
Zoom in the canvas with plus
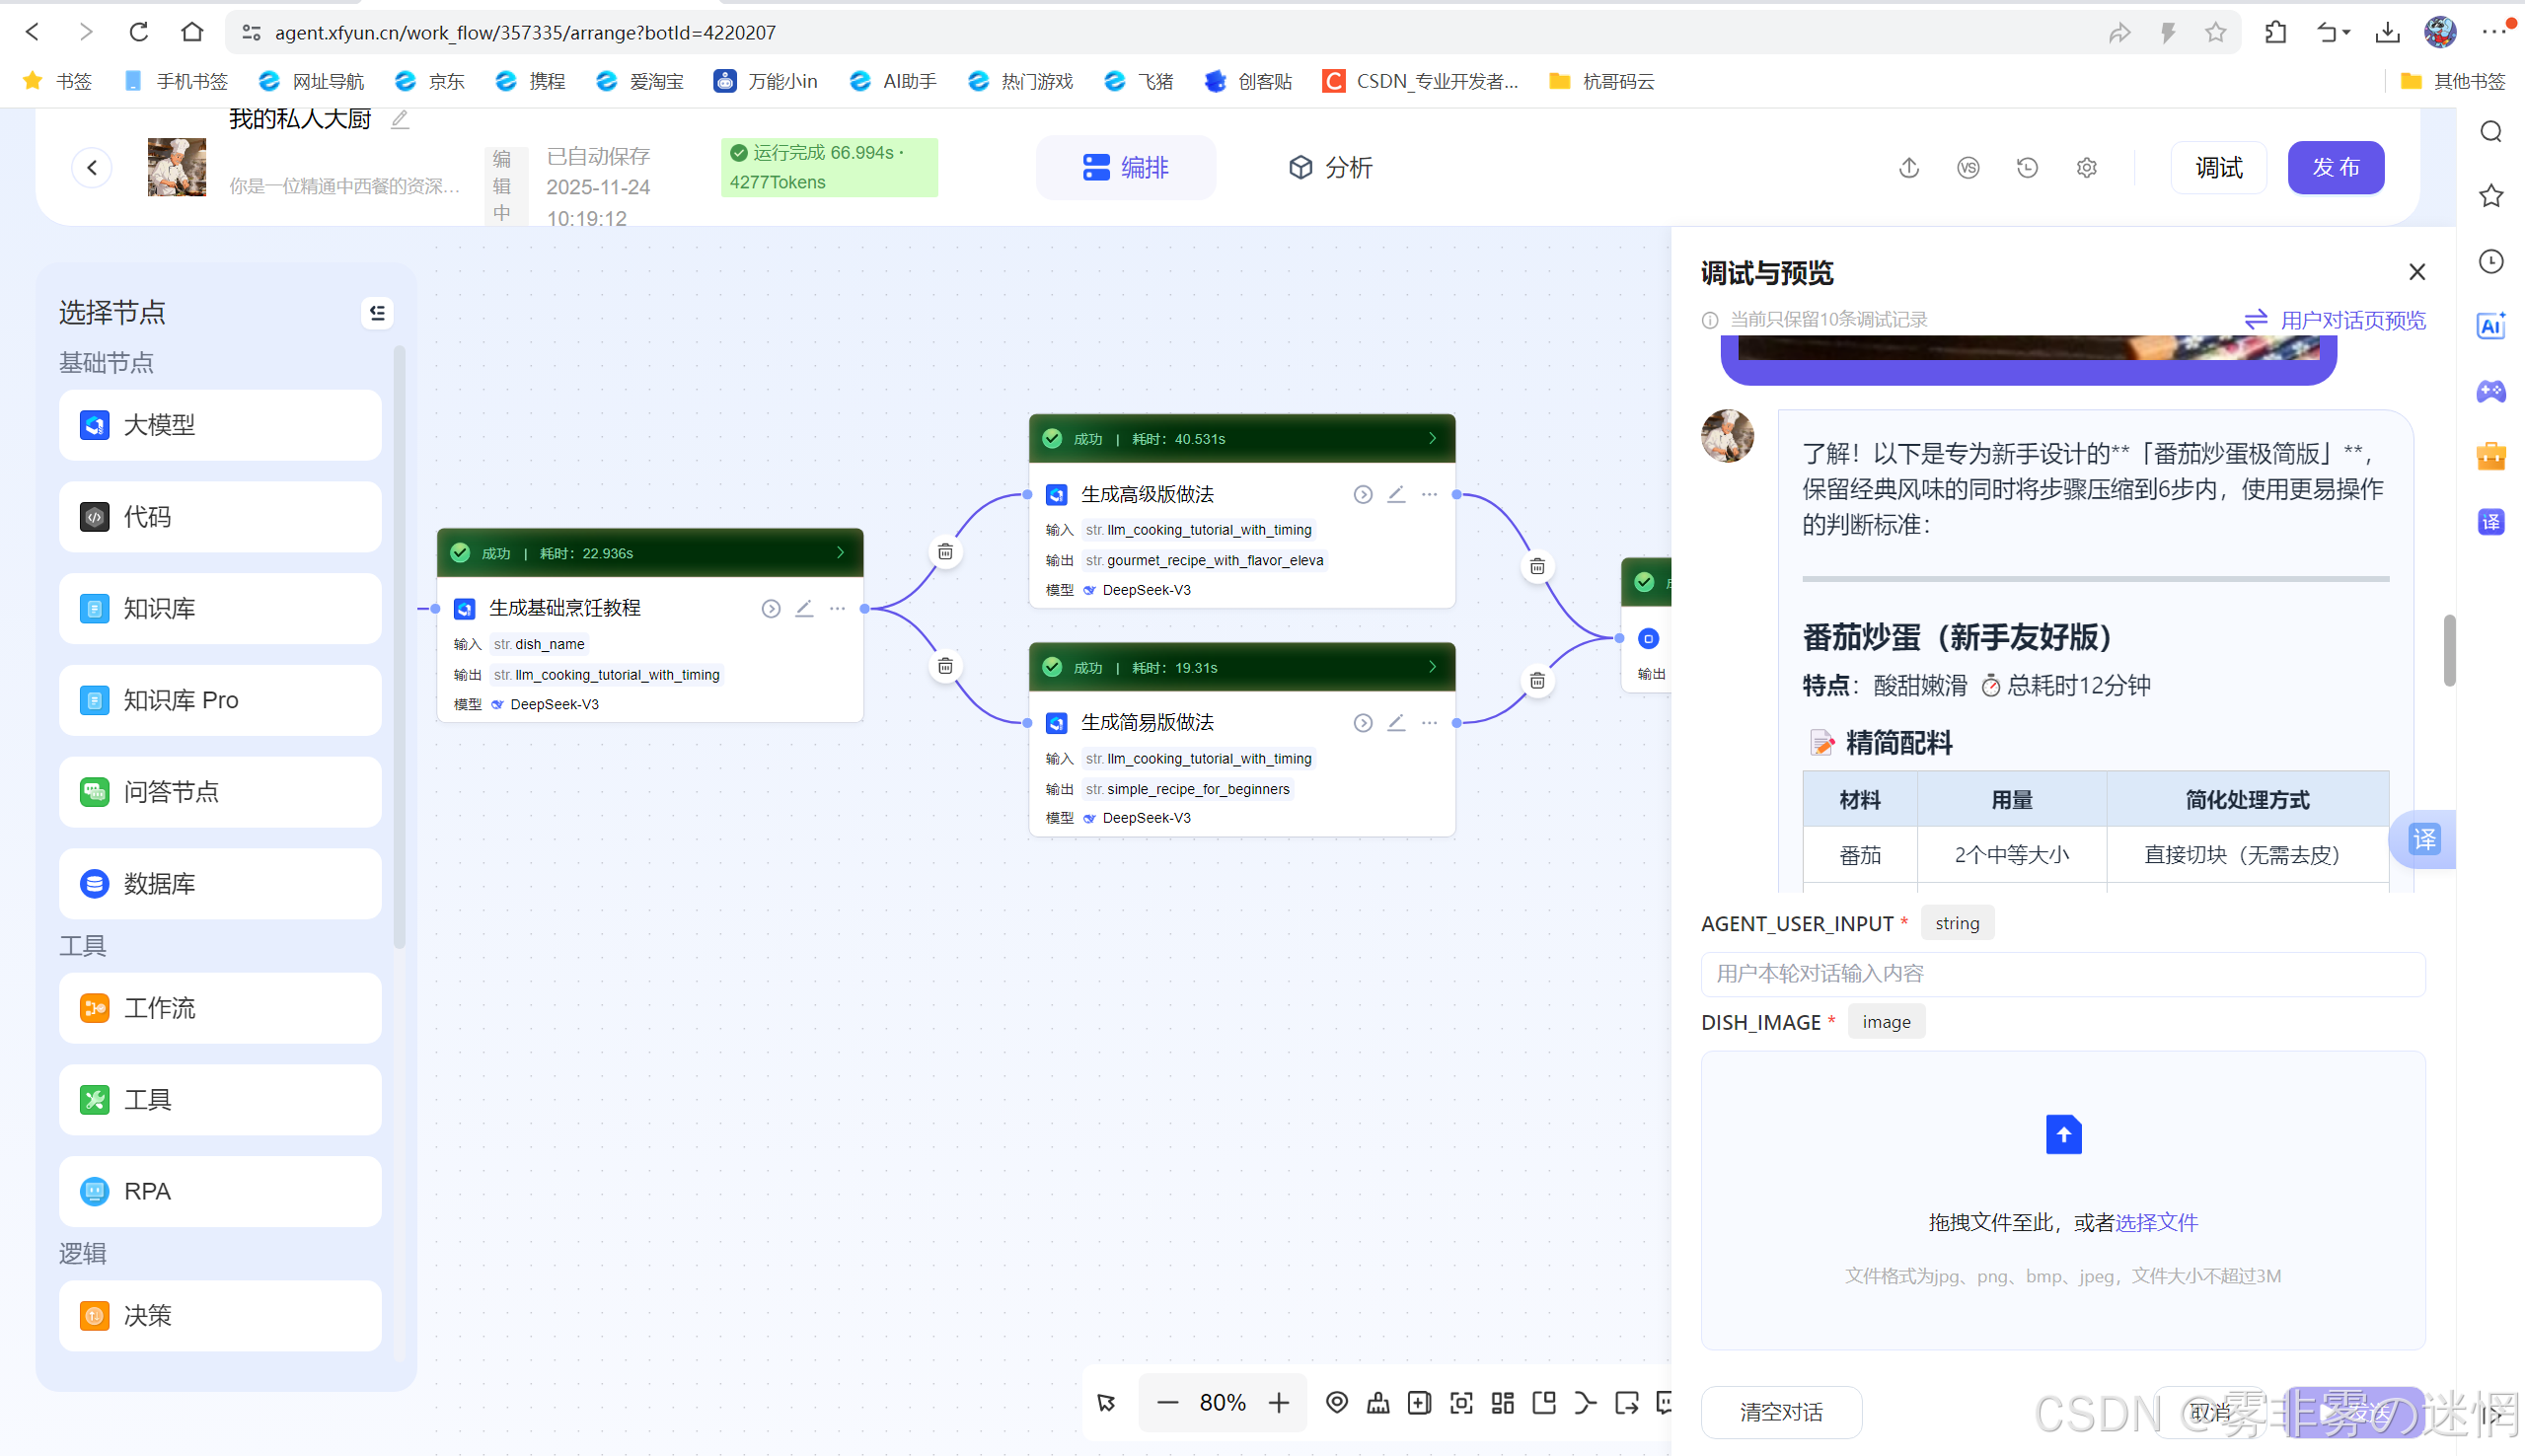[1279, 1403]
